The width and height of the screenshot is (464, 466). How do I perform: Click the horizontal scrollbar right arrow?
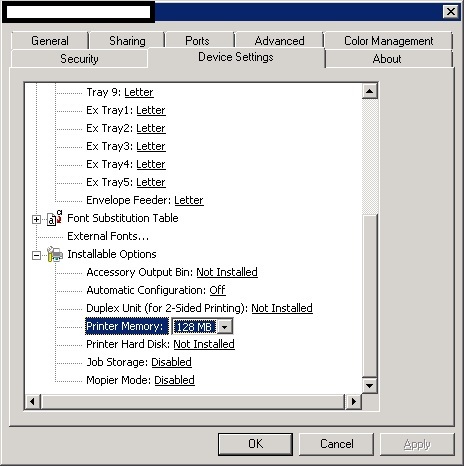coord(353,401)
